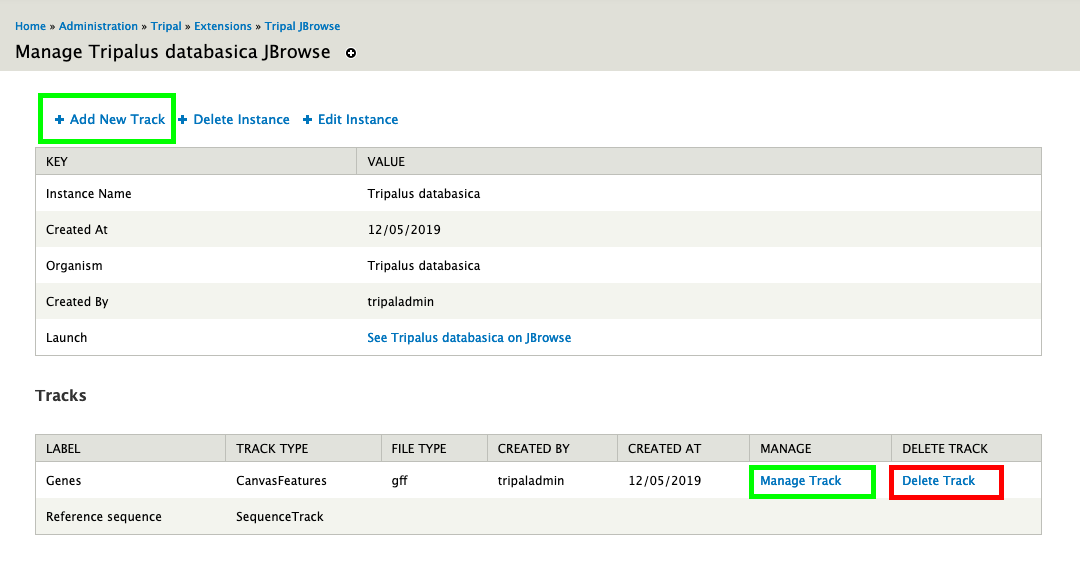This screenshot has width=1080, height=565.
Task: Navigate to the Administration breadcrumb
Action: pyautogui.click(x=98, y=26)
